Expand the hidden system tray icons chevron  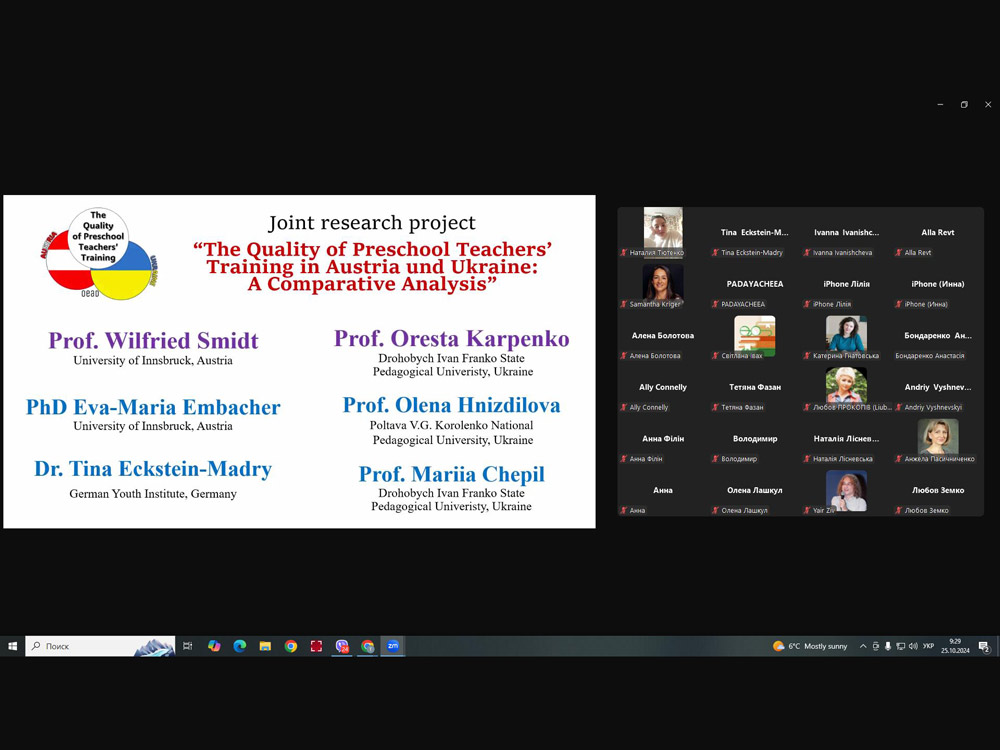pyautogui.click(x=863, y=646)
